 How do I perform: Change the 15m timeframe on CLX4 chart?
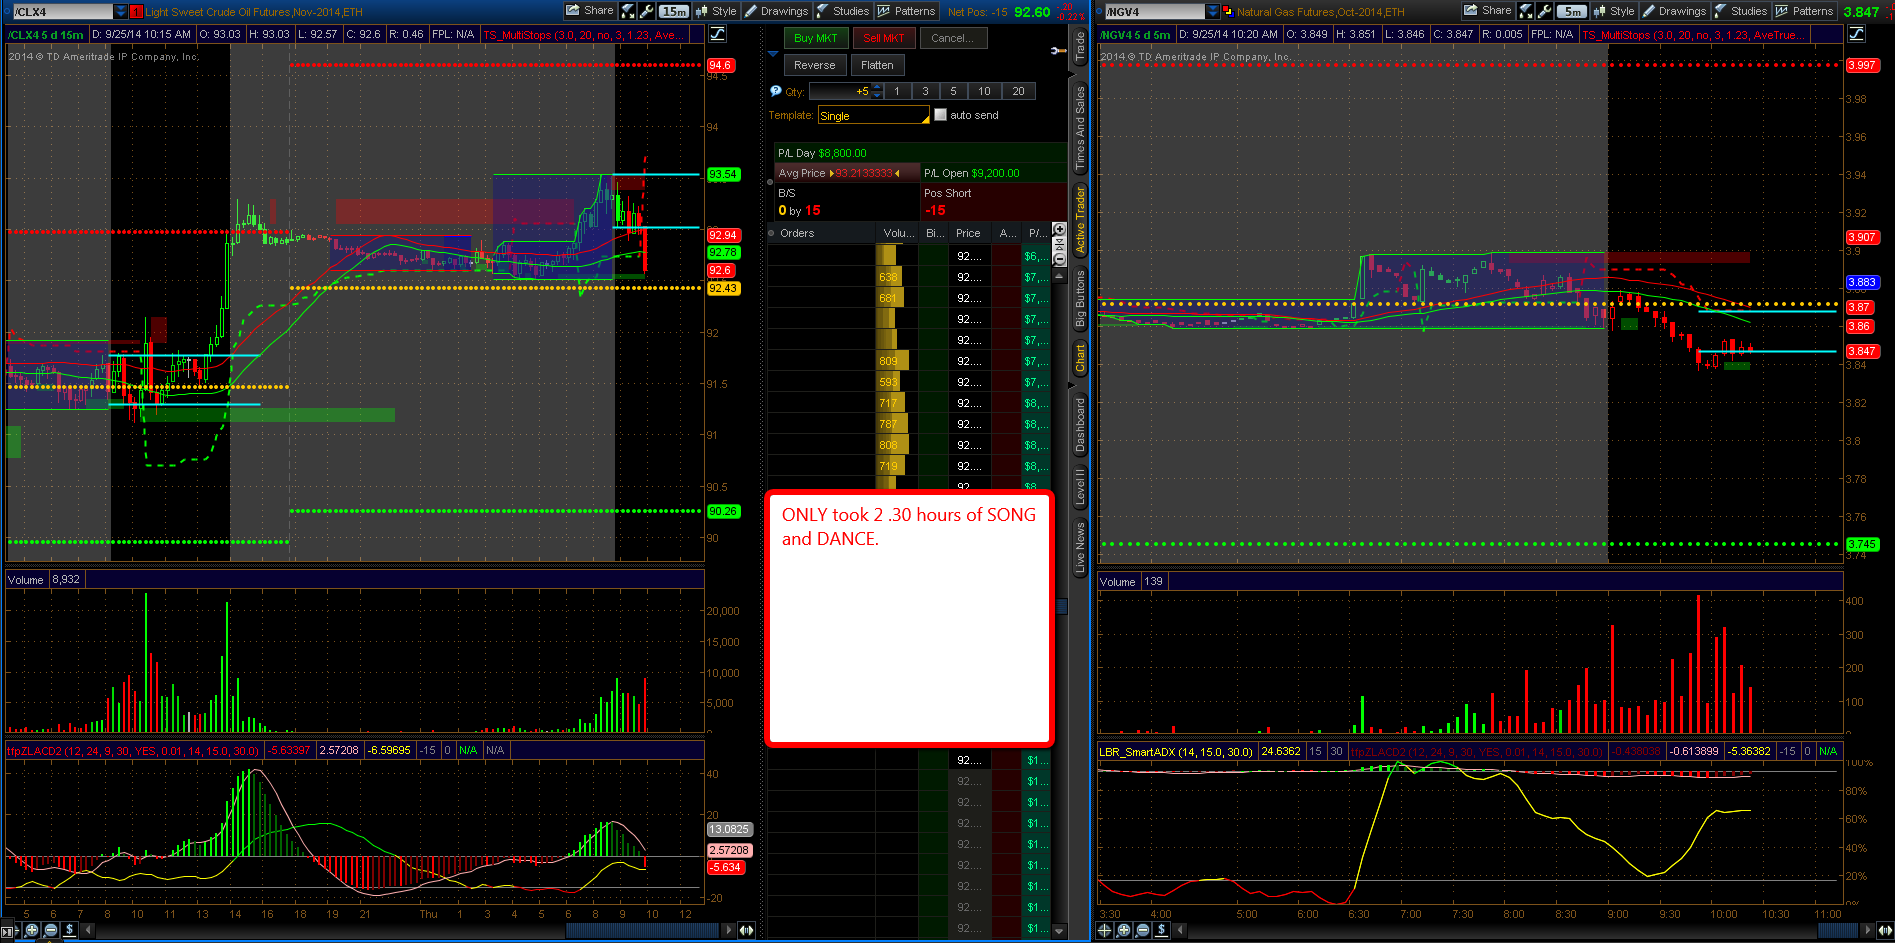coord(674,11)
